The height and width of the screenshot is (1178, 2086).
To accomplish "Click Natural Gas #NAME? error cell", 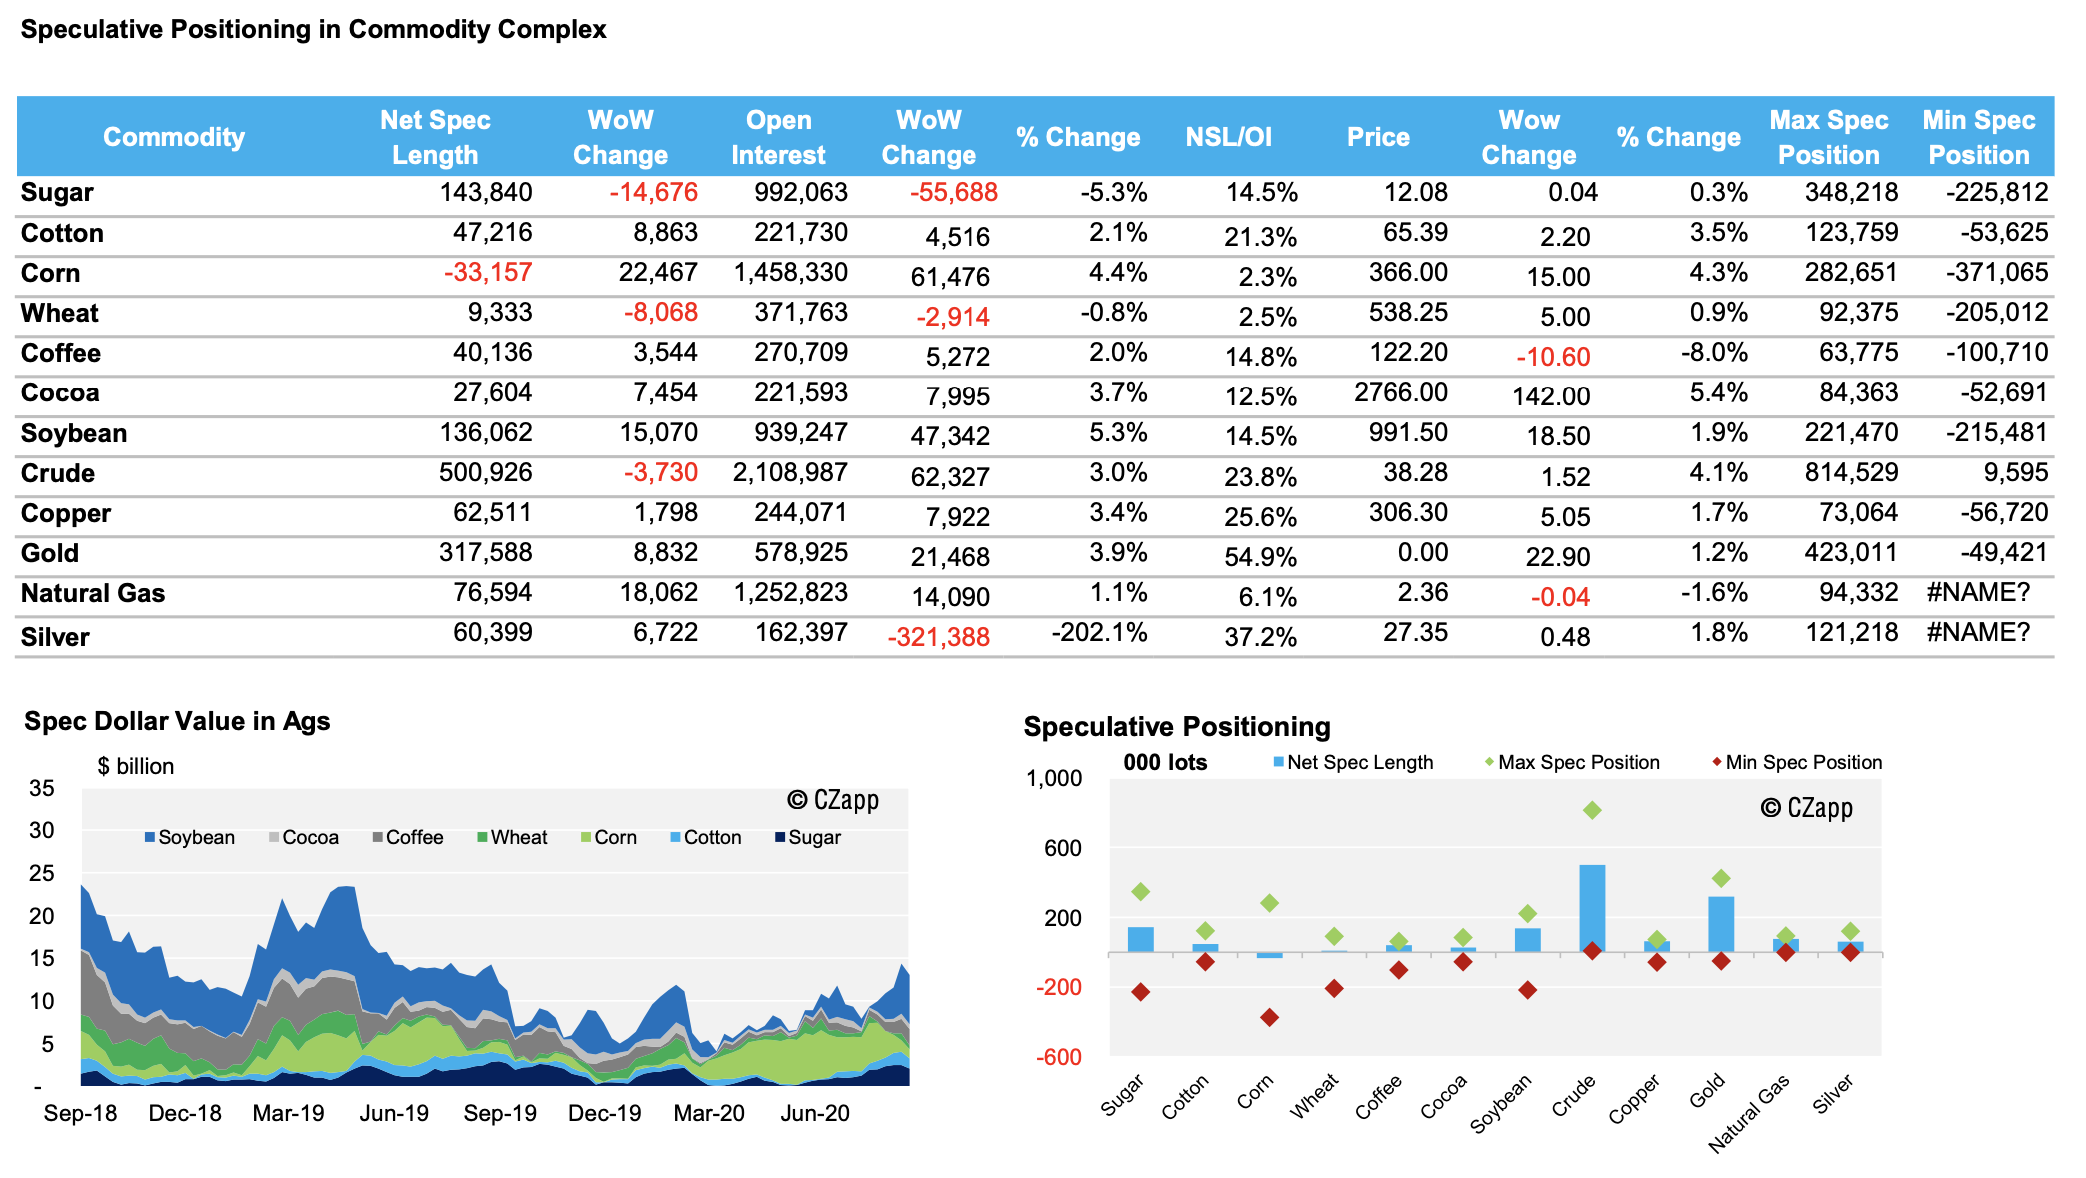I will [1978, 592].
